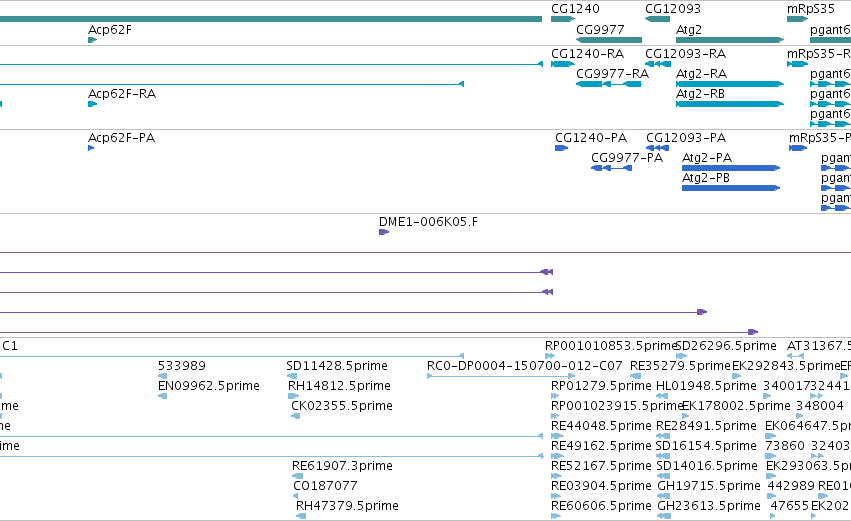The image size is (851, 521).
Task: Select the RE44048.5prime label
Action: pyautogui.click(x=601, y=425)
